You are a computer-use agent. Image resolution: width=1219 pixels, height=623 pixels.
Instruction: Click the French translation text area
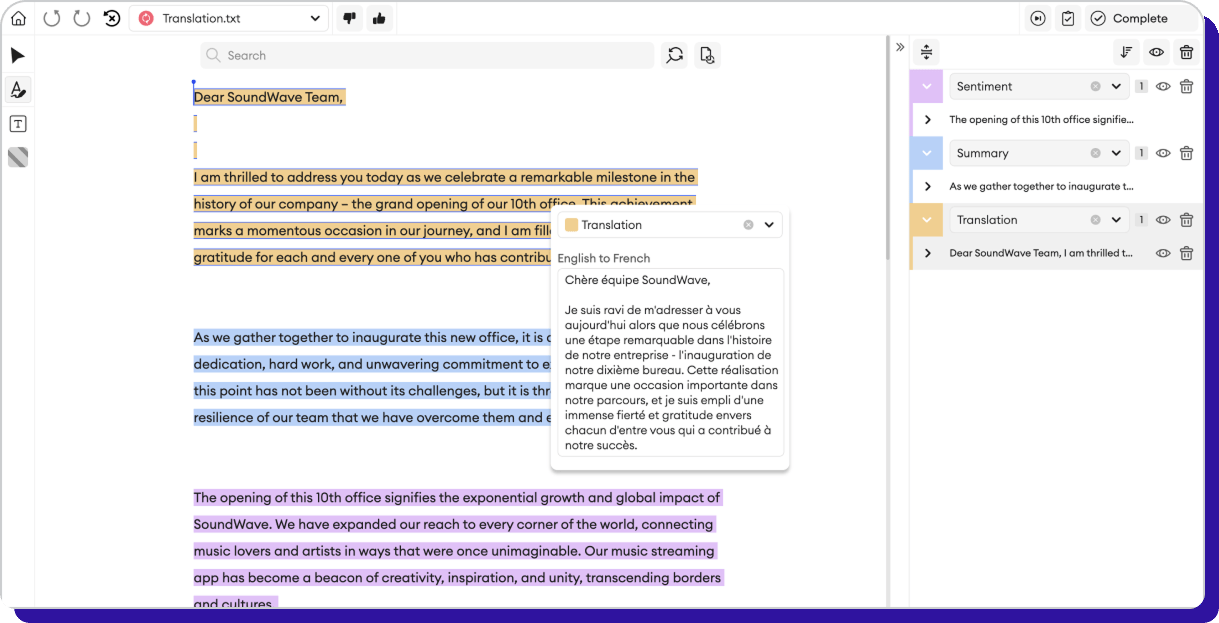(670, 362)
